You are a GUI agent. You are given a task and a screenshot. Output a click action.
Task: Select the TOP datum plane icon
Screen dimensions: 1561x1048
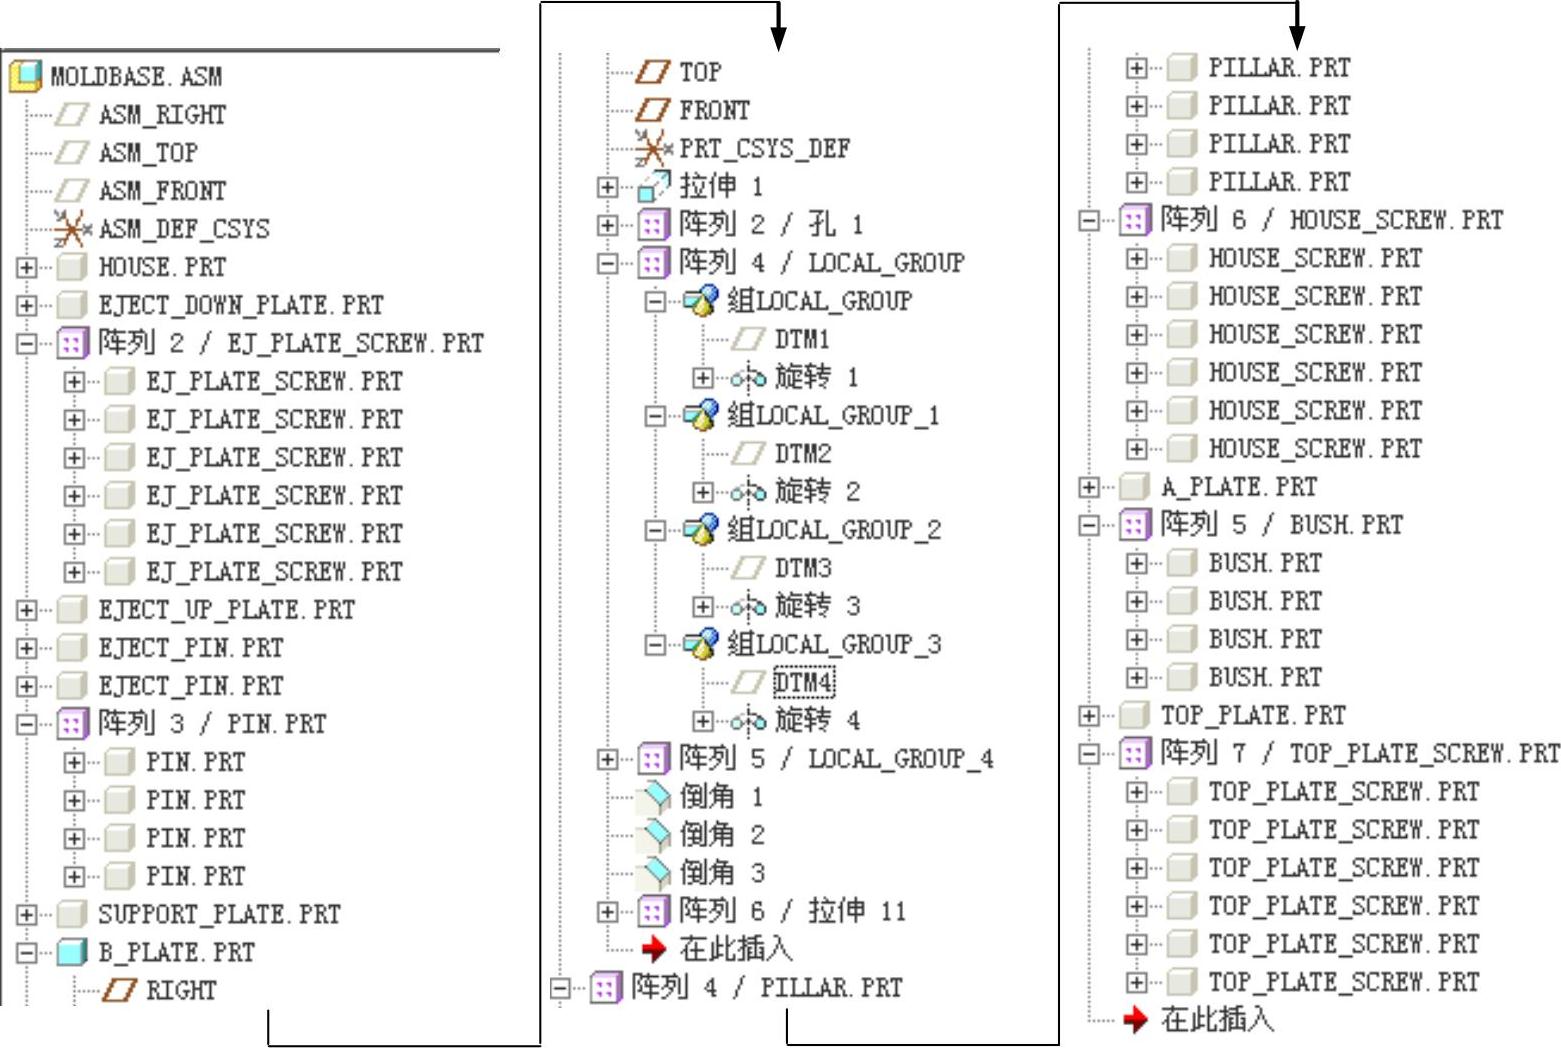coord(653,72)
